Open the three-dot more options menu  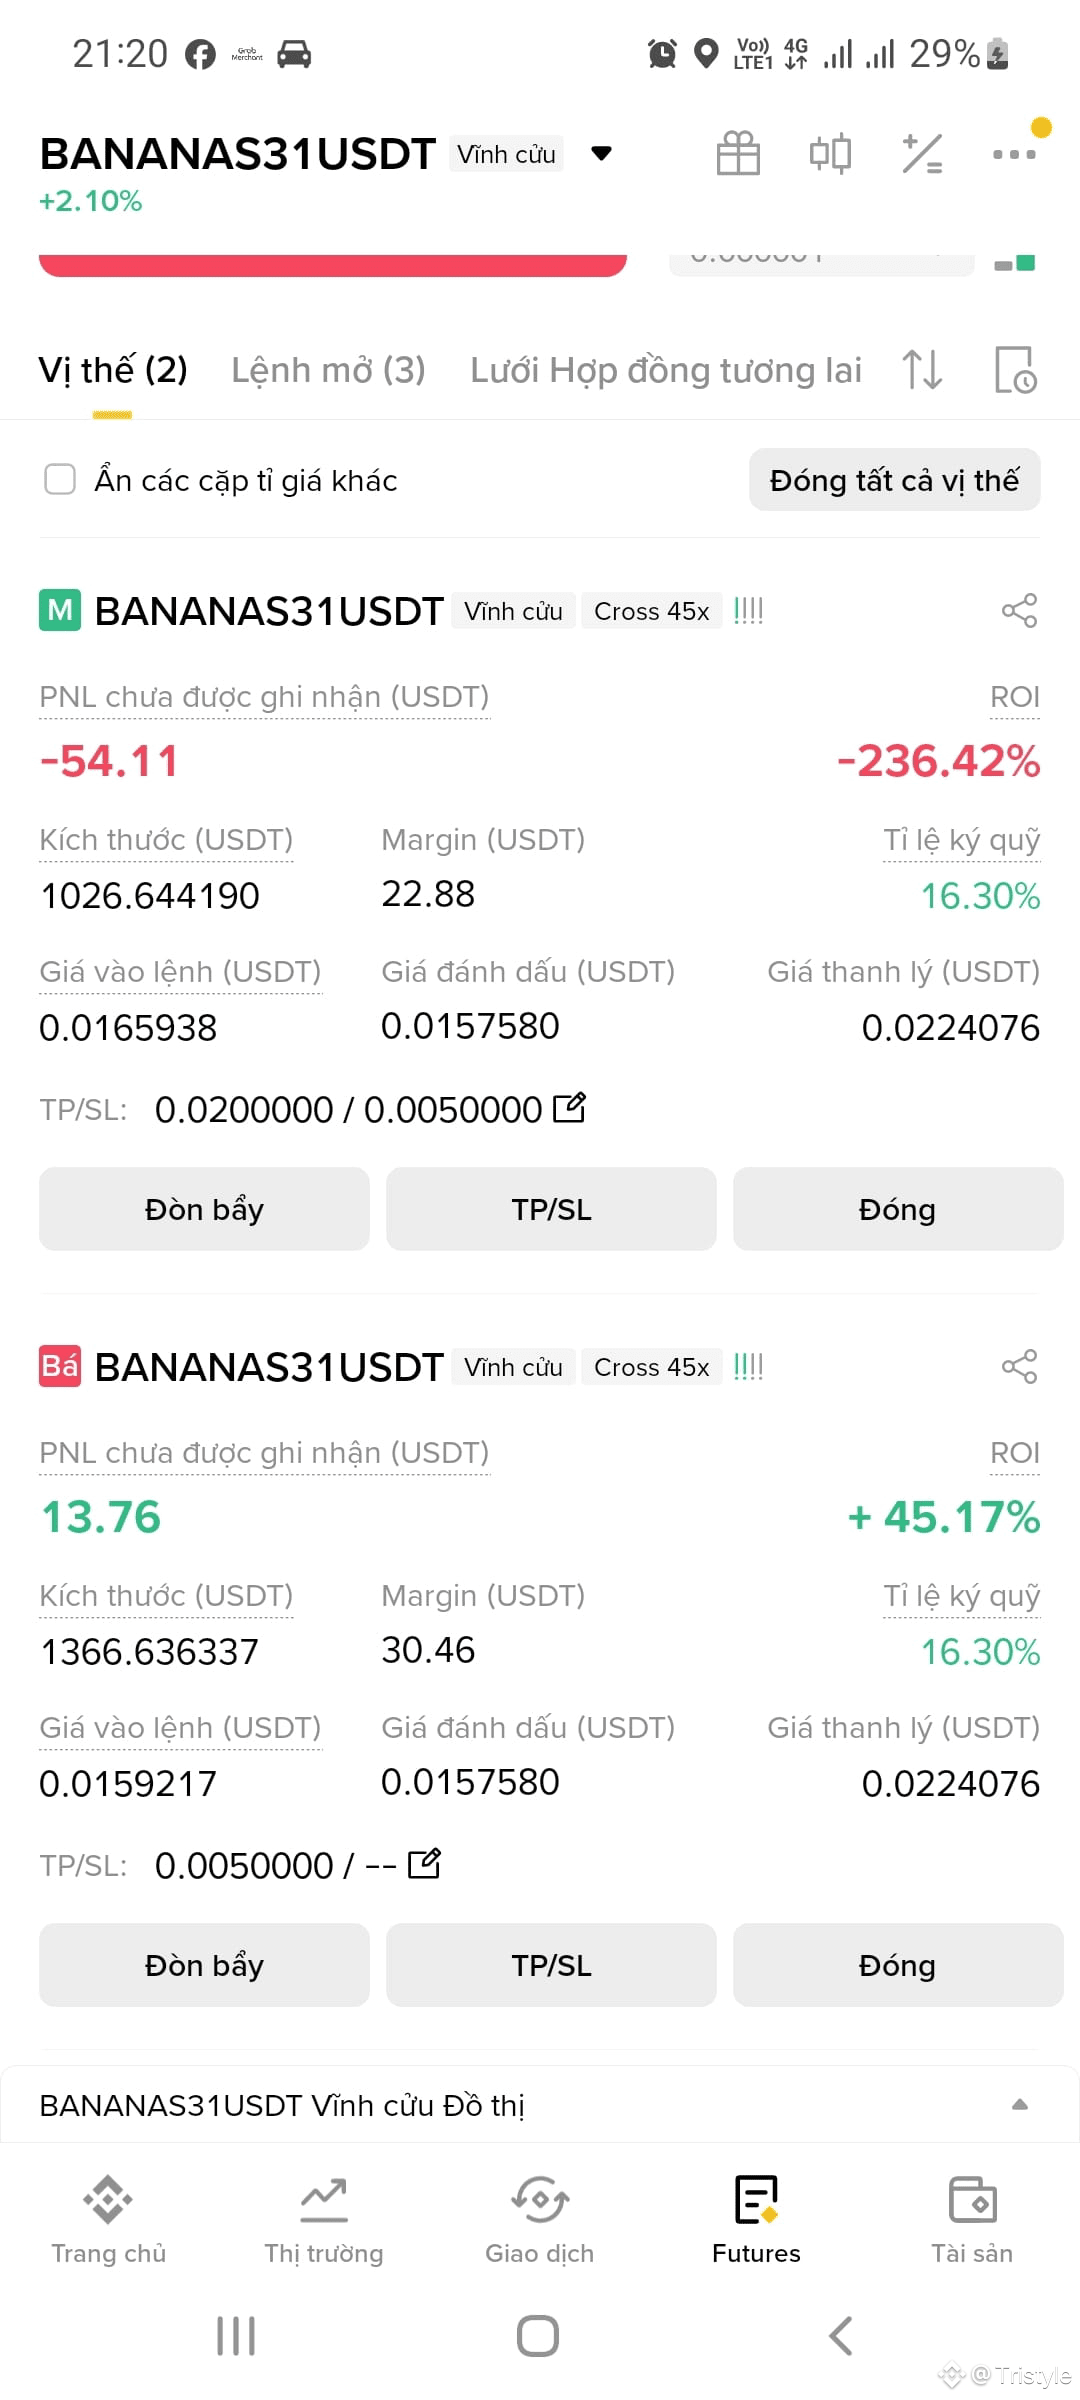tap(1014, 154)
